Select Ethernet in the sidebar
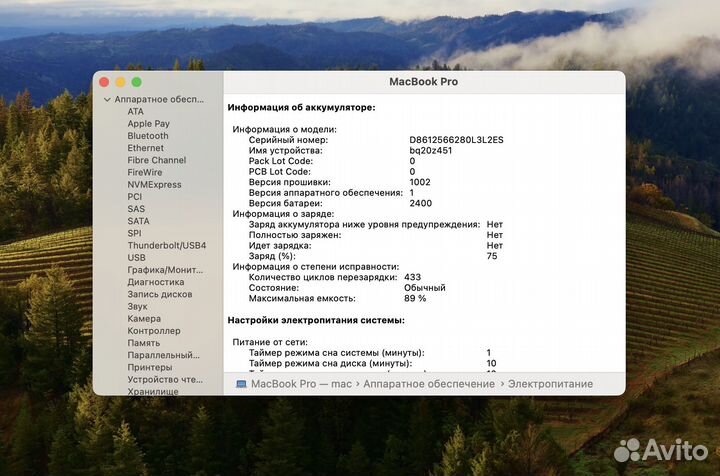The height and width of the screenshot is (476, 720). tap(145, 148)
